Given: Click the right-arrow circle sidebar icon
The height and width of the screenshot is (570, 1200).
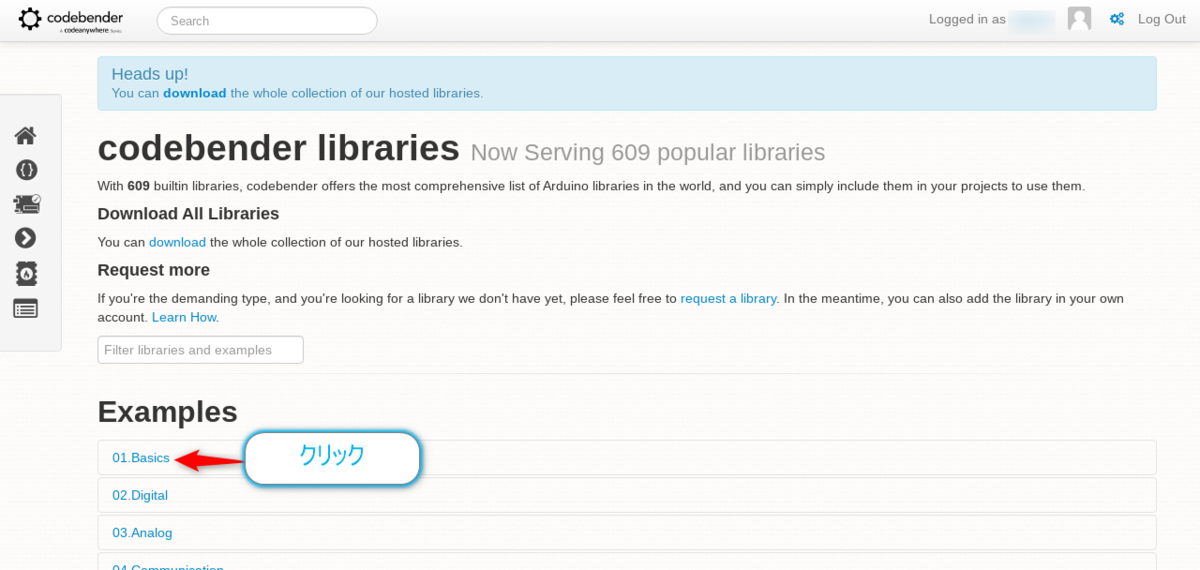Looking at the screenshot, I should 26,238.
